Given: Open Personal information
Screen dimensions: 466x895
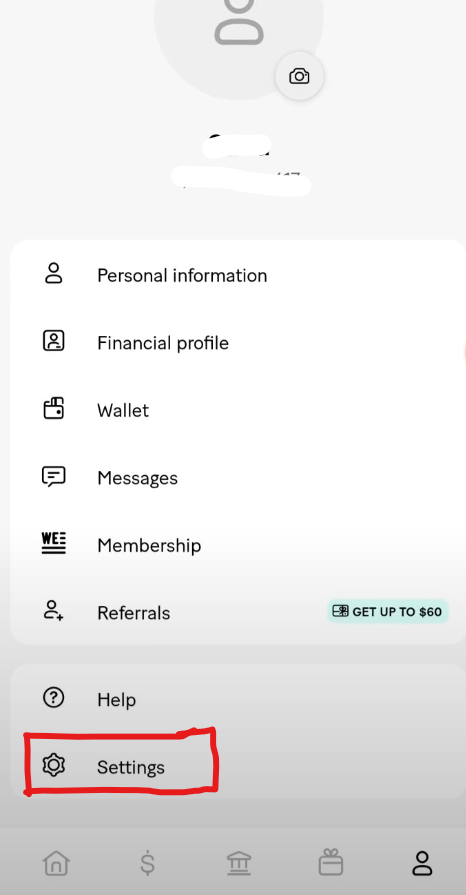Looking at the screenshot, I should click(238, 276).
